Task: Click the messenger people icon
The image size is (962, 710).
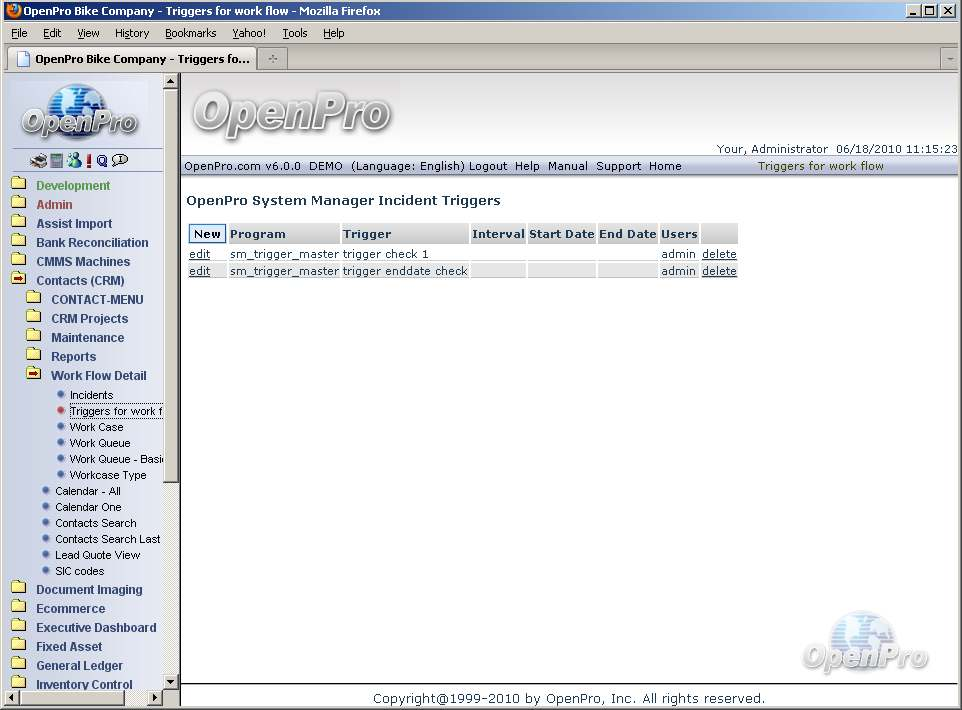Action: [73, 160]
